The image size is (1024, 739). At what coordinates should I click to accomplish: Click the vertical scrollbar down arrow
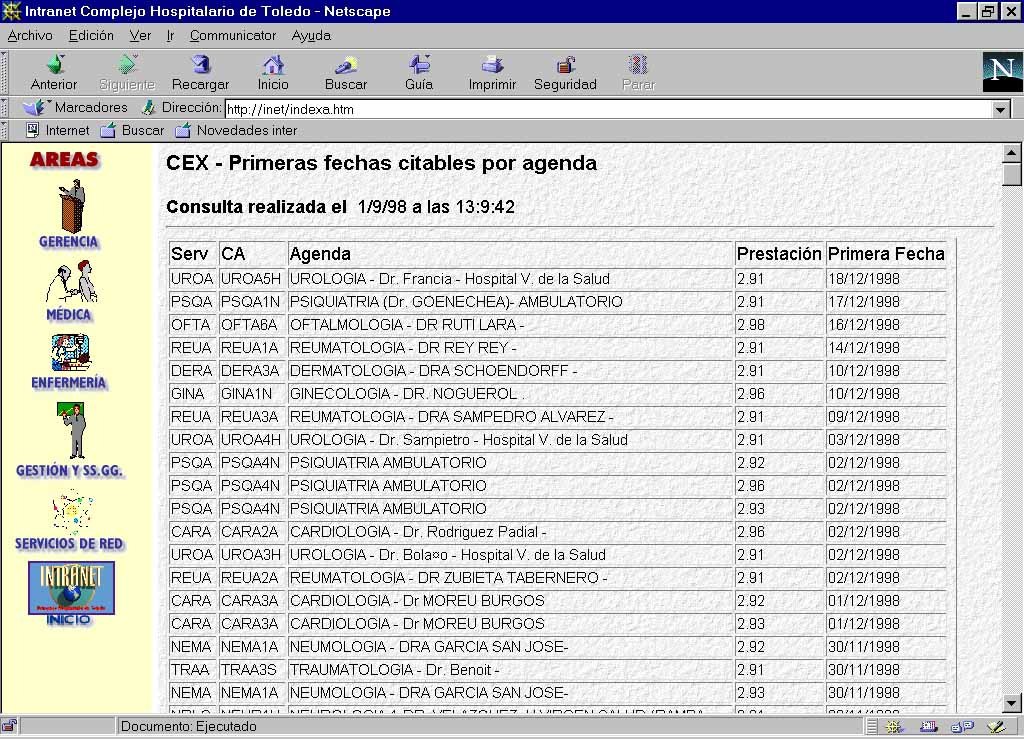pyautogui.click(x=1011, y=703)
